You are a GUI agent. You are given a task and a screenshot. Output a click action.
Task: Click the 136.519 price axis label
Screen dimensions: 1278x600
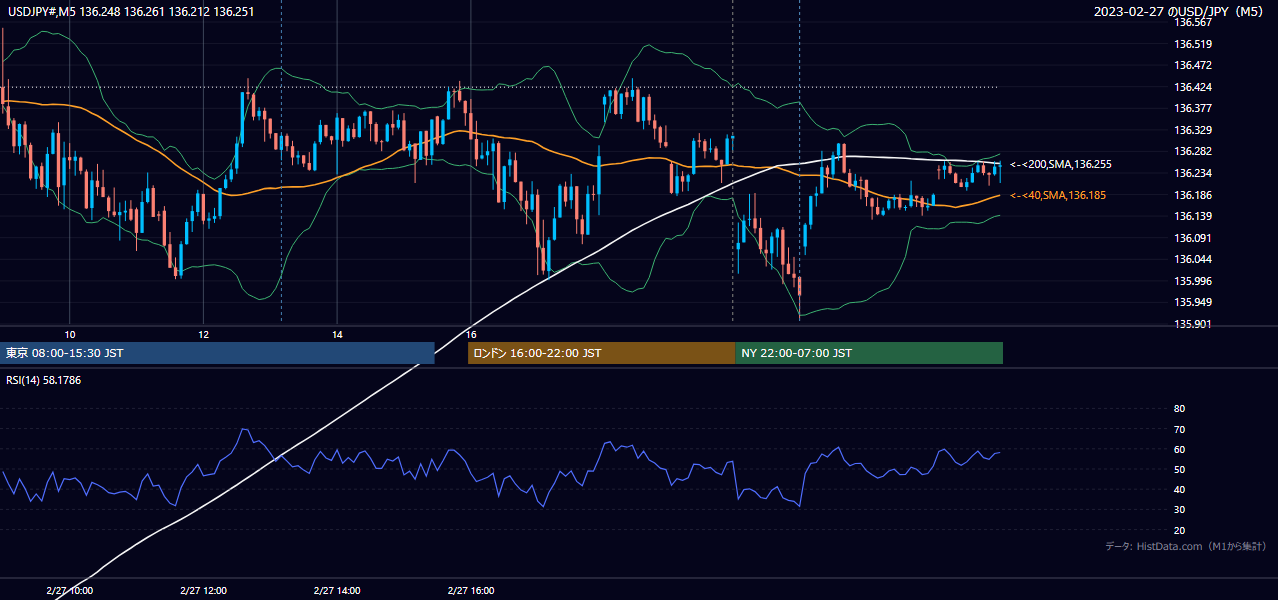(1192, 44)
